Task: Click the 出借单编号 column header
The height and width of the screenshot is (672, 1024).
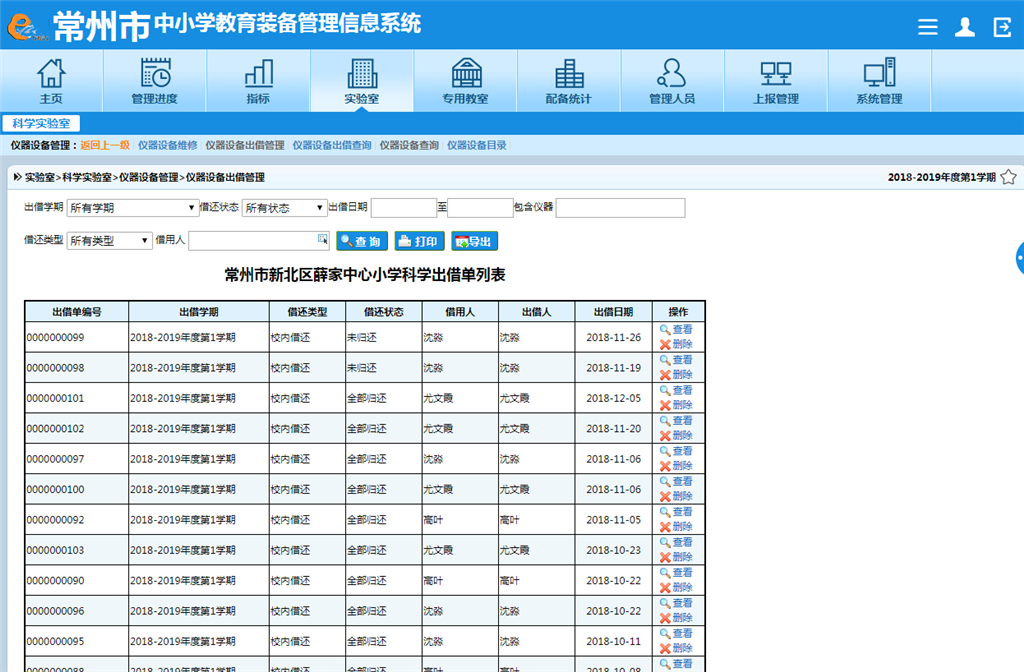Action: 77,312
